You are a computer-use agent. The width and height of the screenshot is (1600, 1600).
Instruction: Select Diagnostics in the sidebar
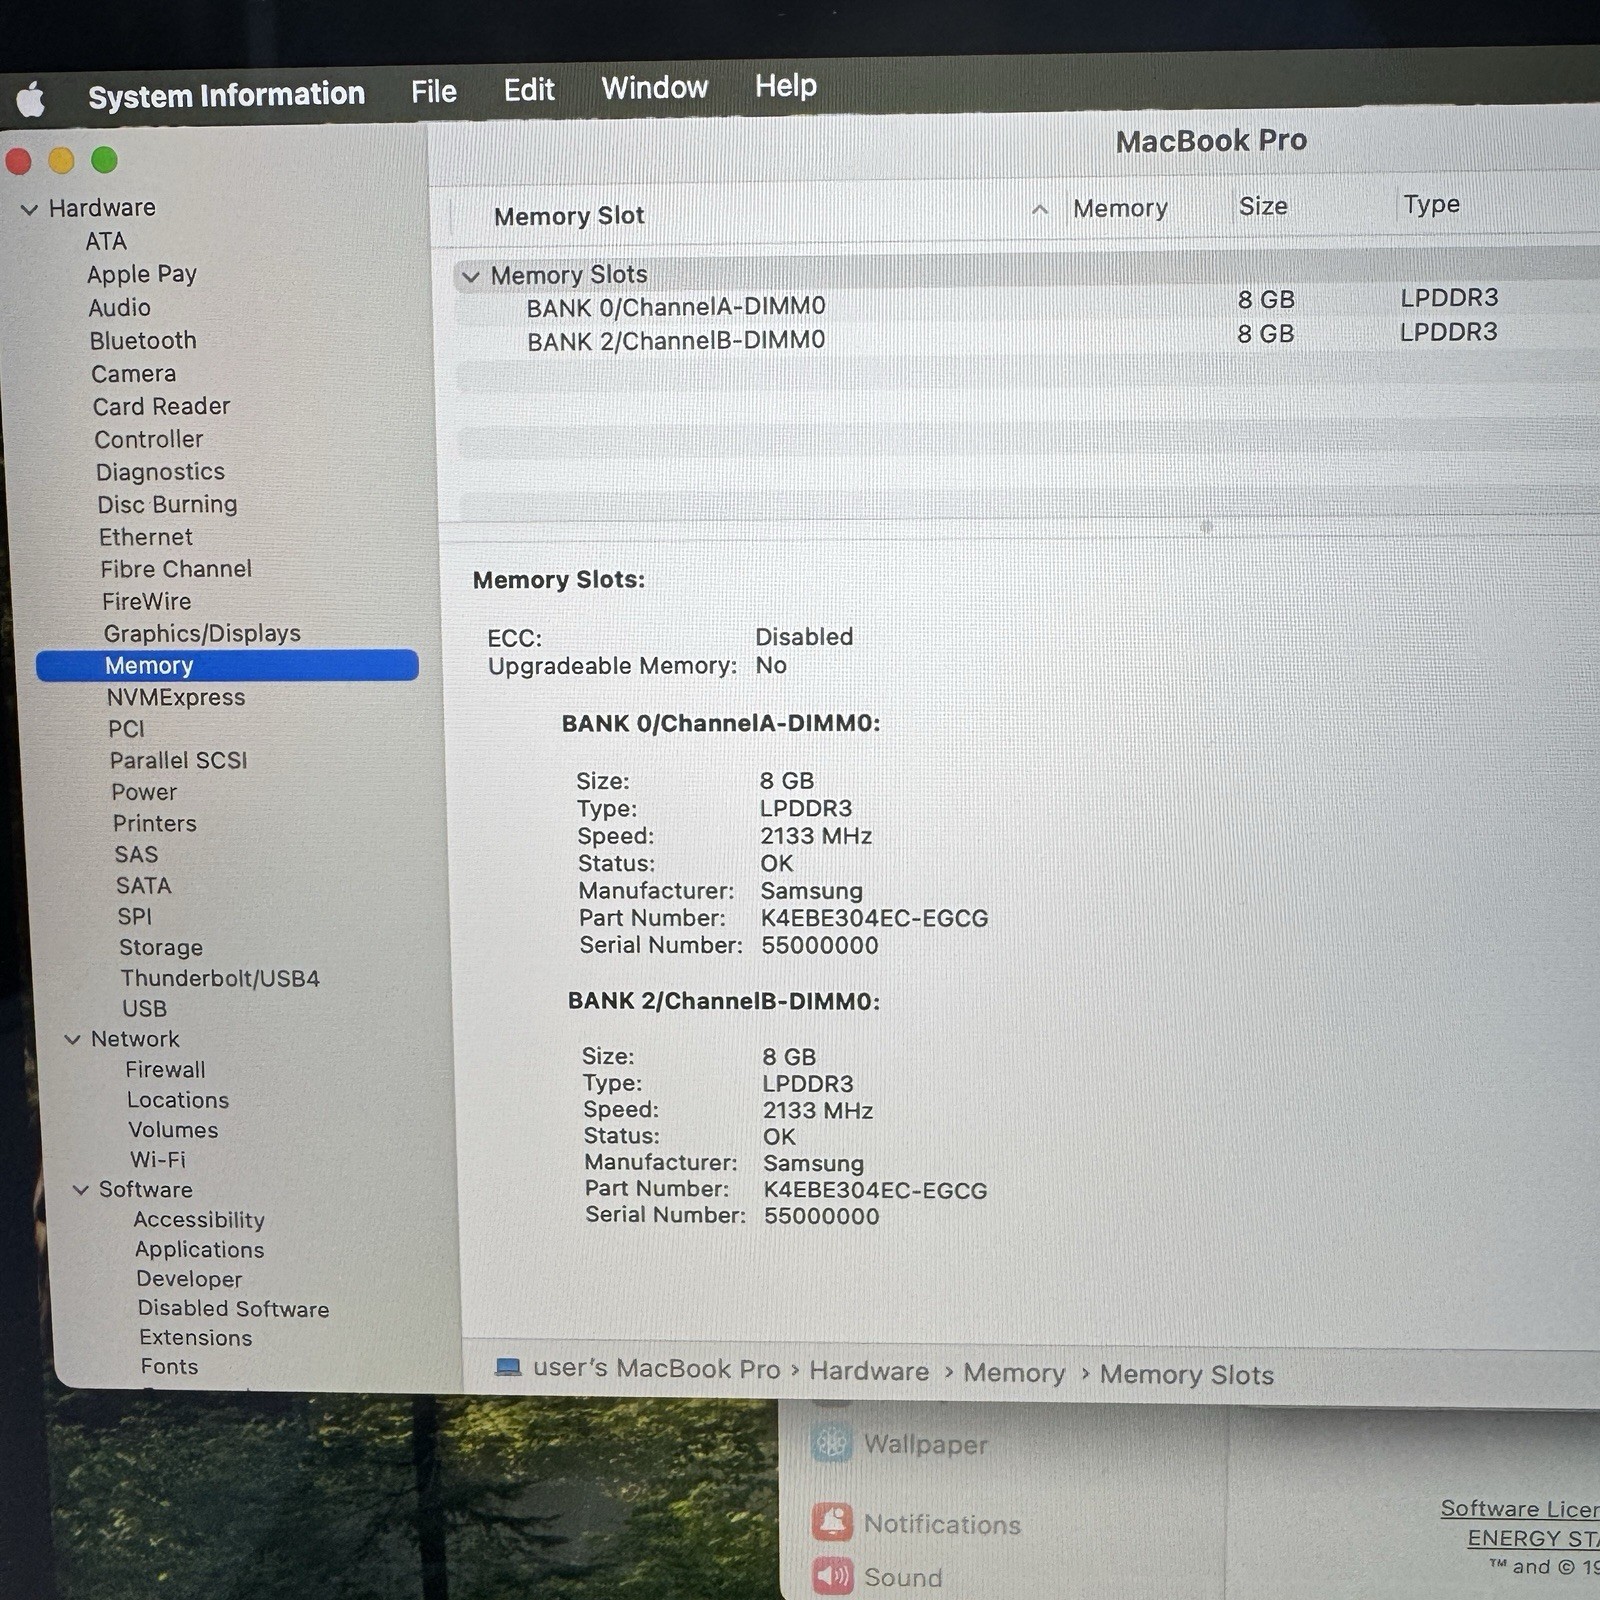[161, 472]
